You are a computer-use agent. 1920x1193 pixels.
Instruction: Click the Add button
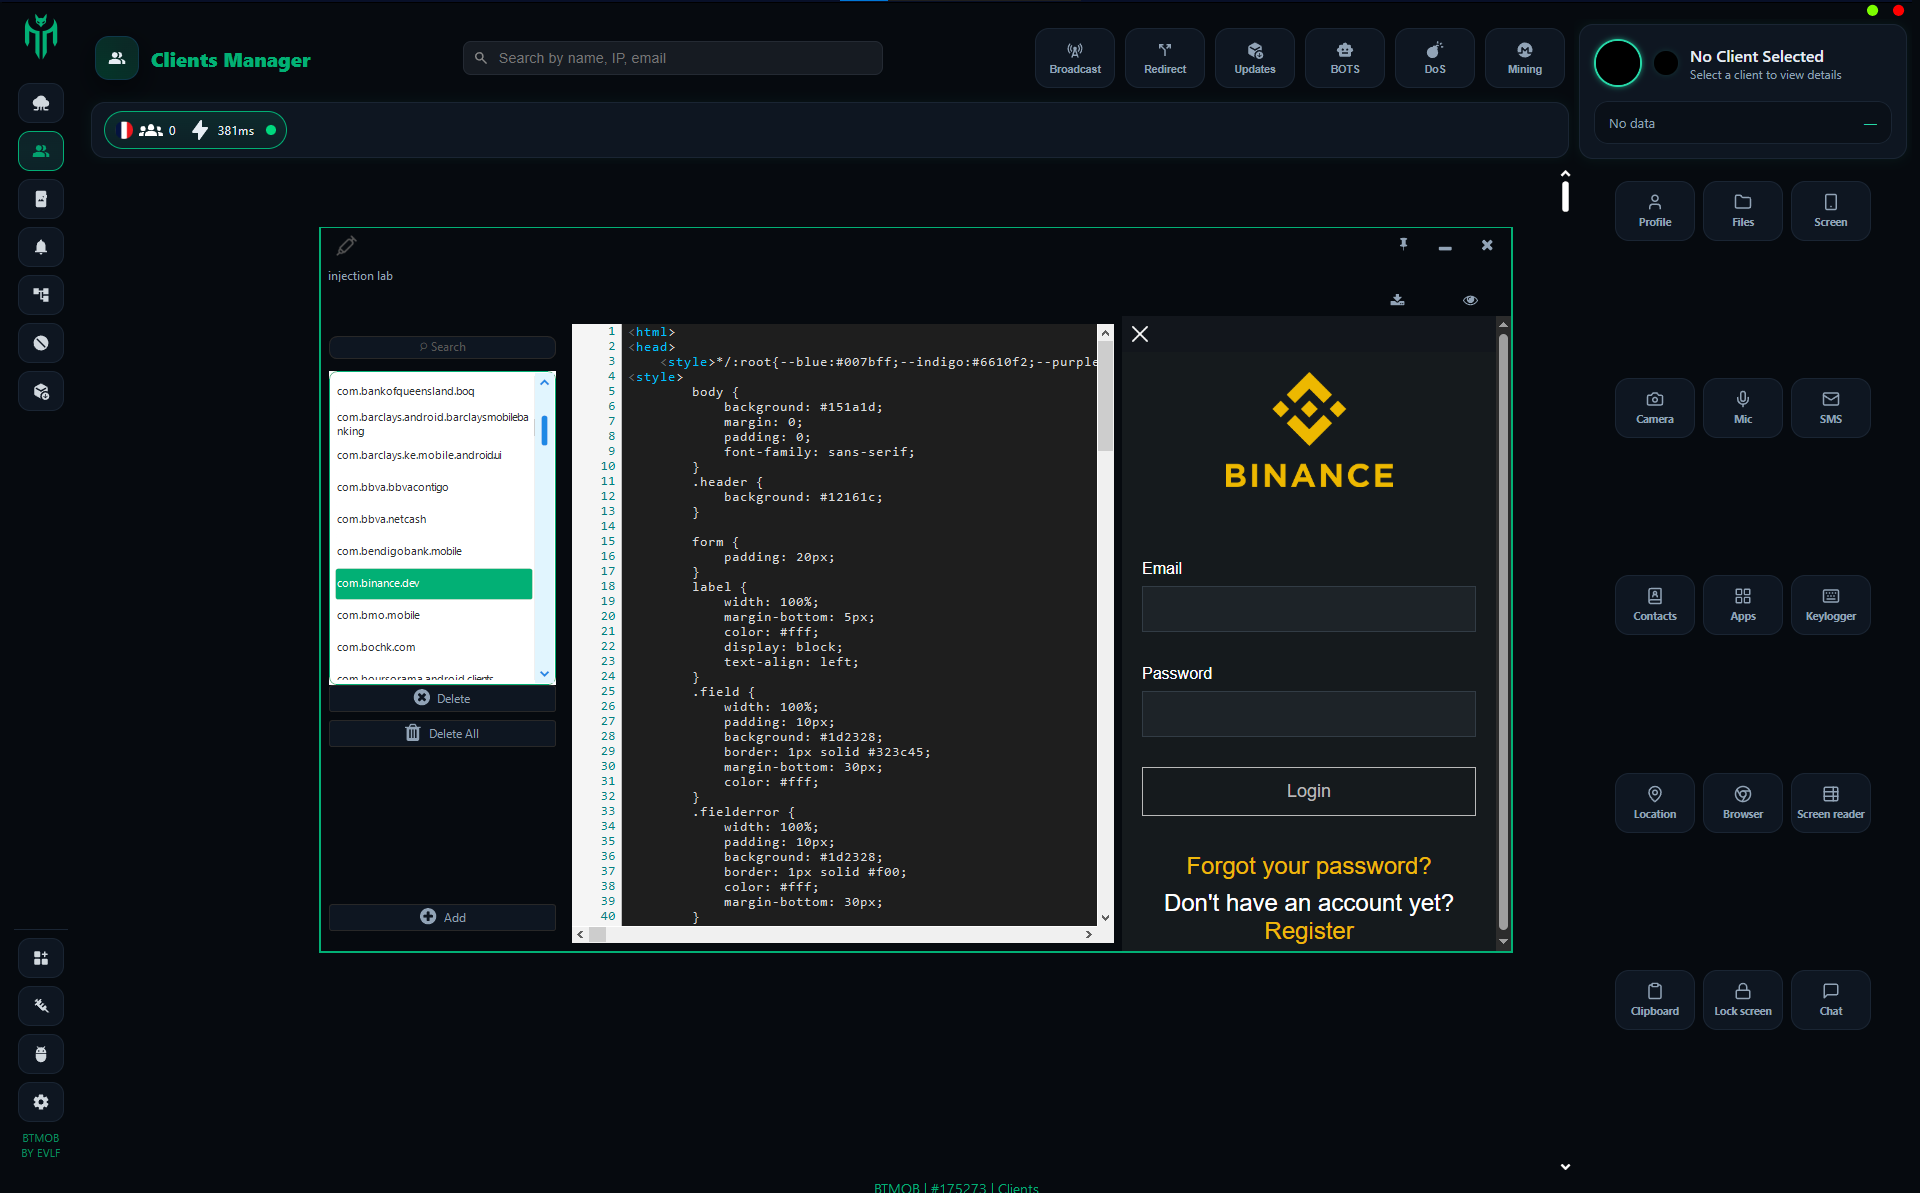[x=442, y=917]
